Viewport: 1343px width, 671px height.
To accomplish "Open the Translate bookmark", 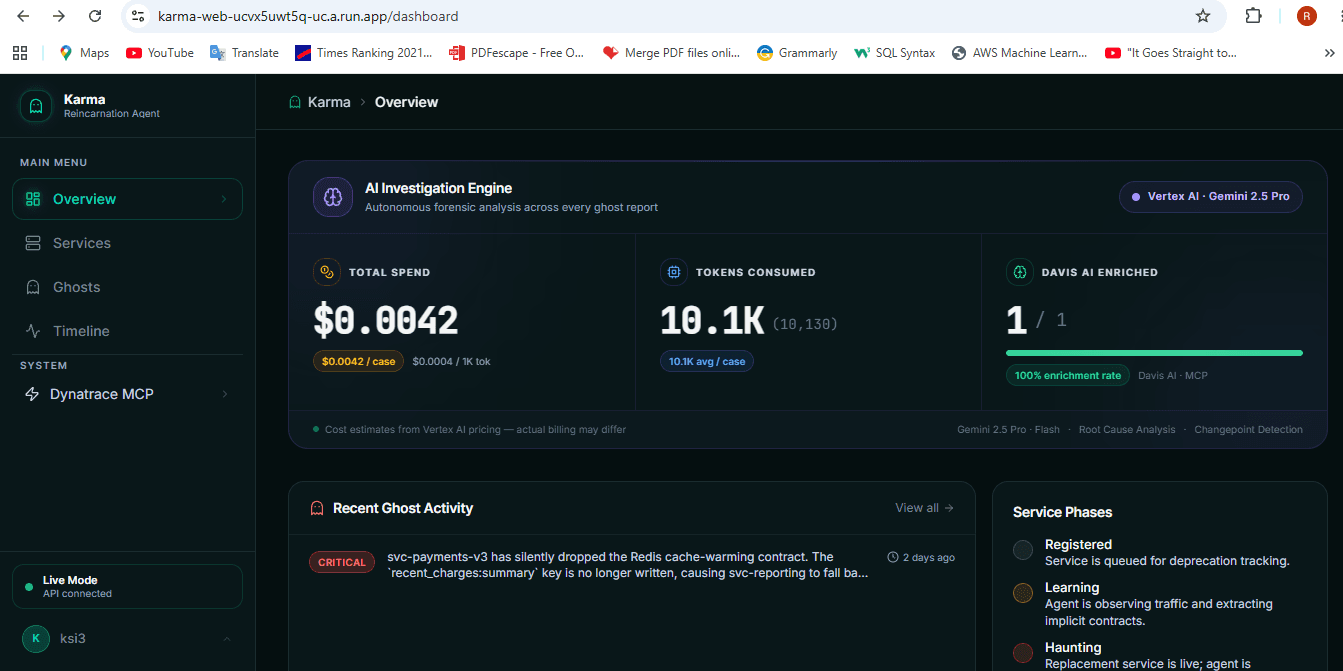I will tap(244, 53).
